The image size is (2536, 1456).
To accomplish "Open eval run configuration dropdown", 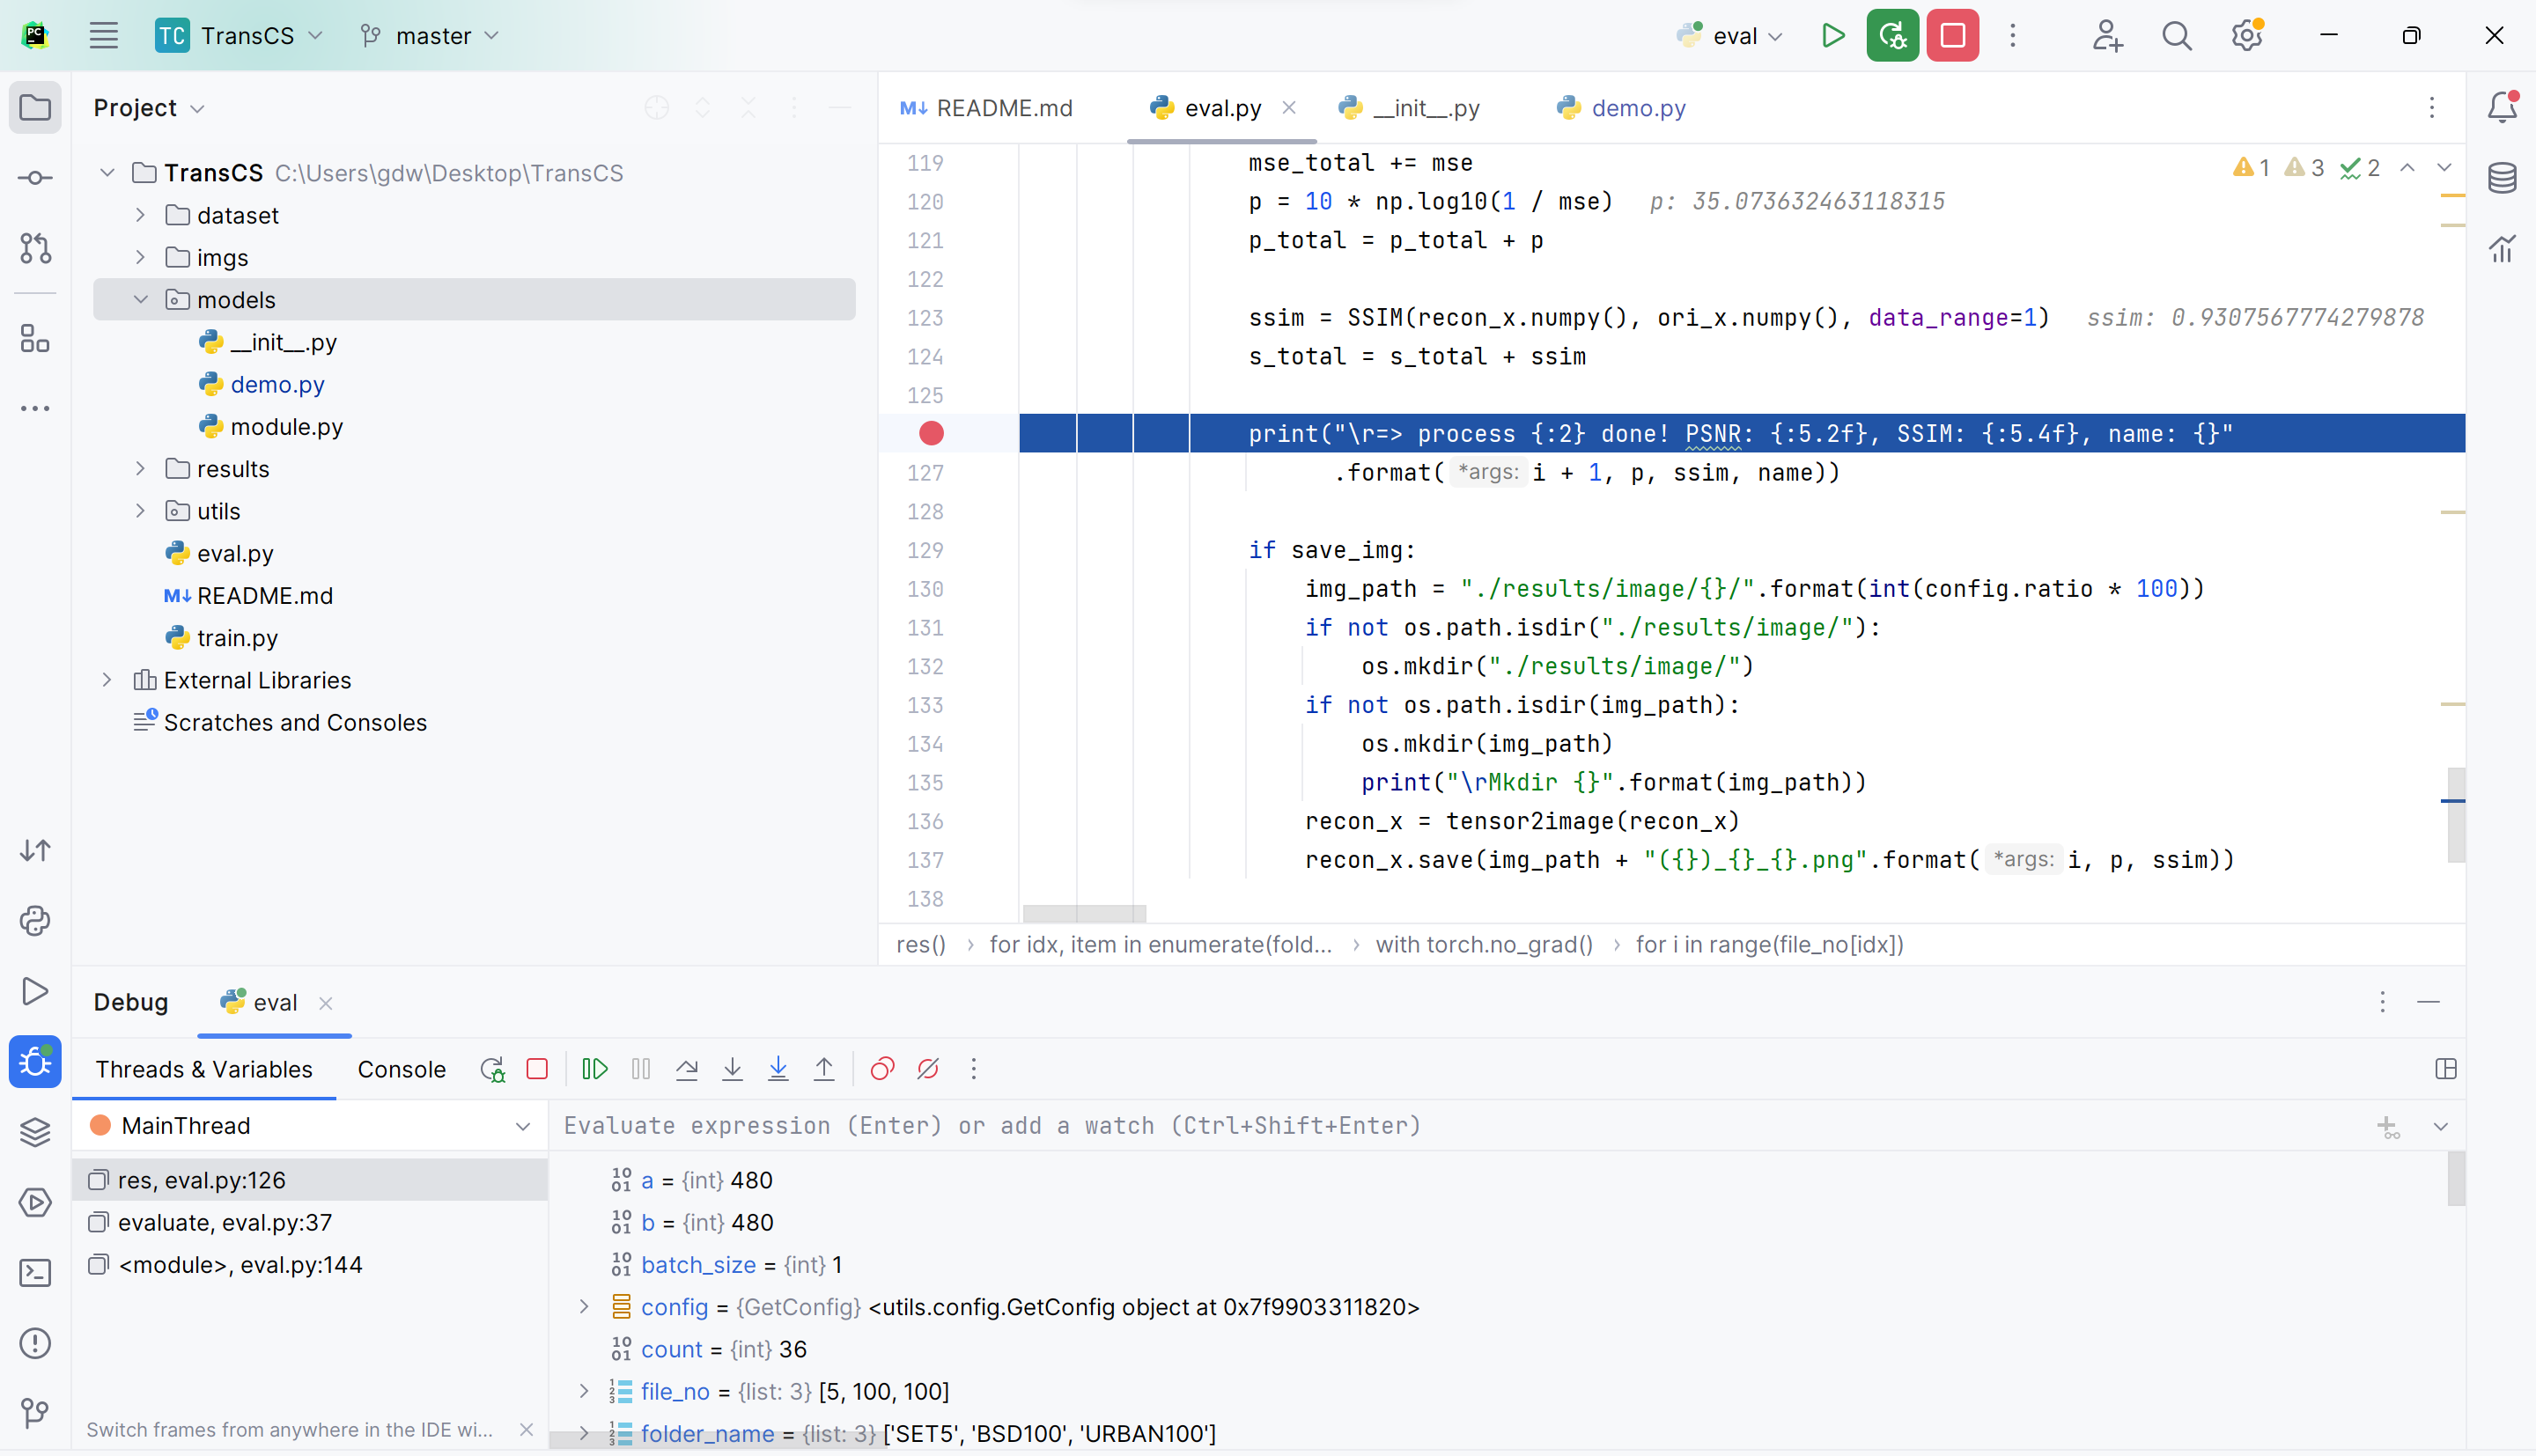I will point(1730,36).
